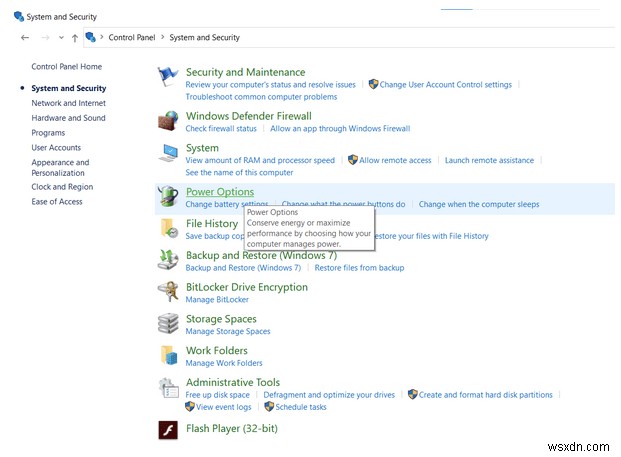This screenshot has width=621, height=457.
Task: Click the Work Folders icon
Action: [x=168, y=356]
